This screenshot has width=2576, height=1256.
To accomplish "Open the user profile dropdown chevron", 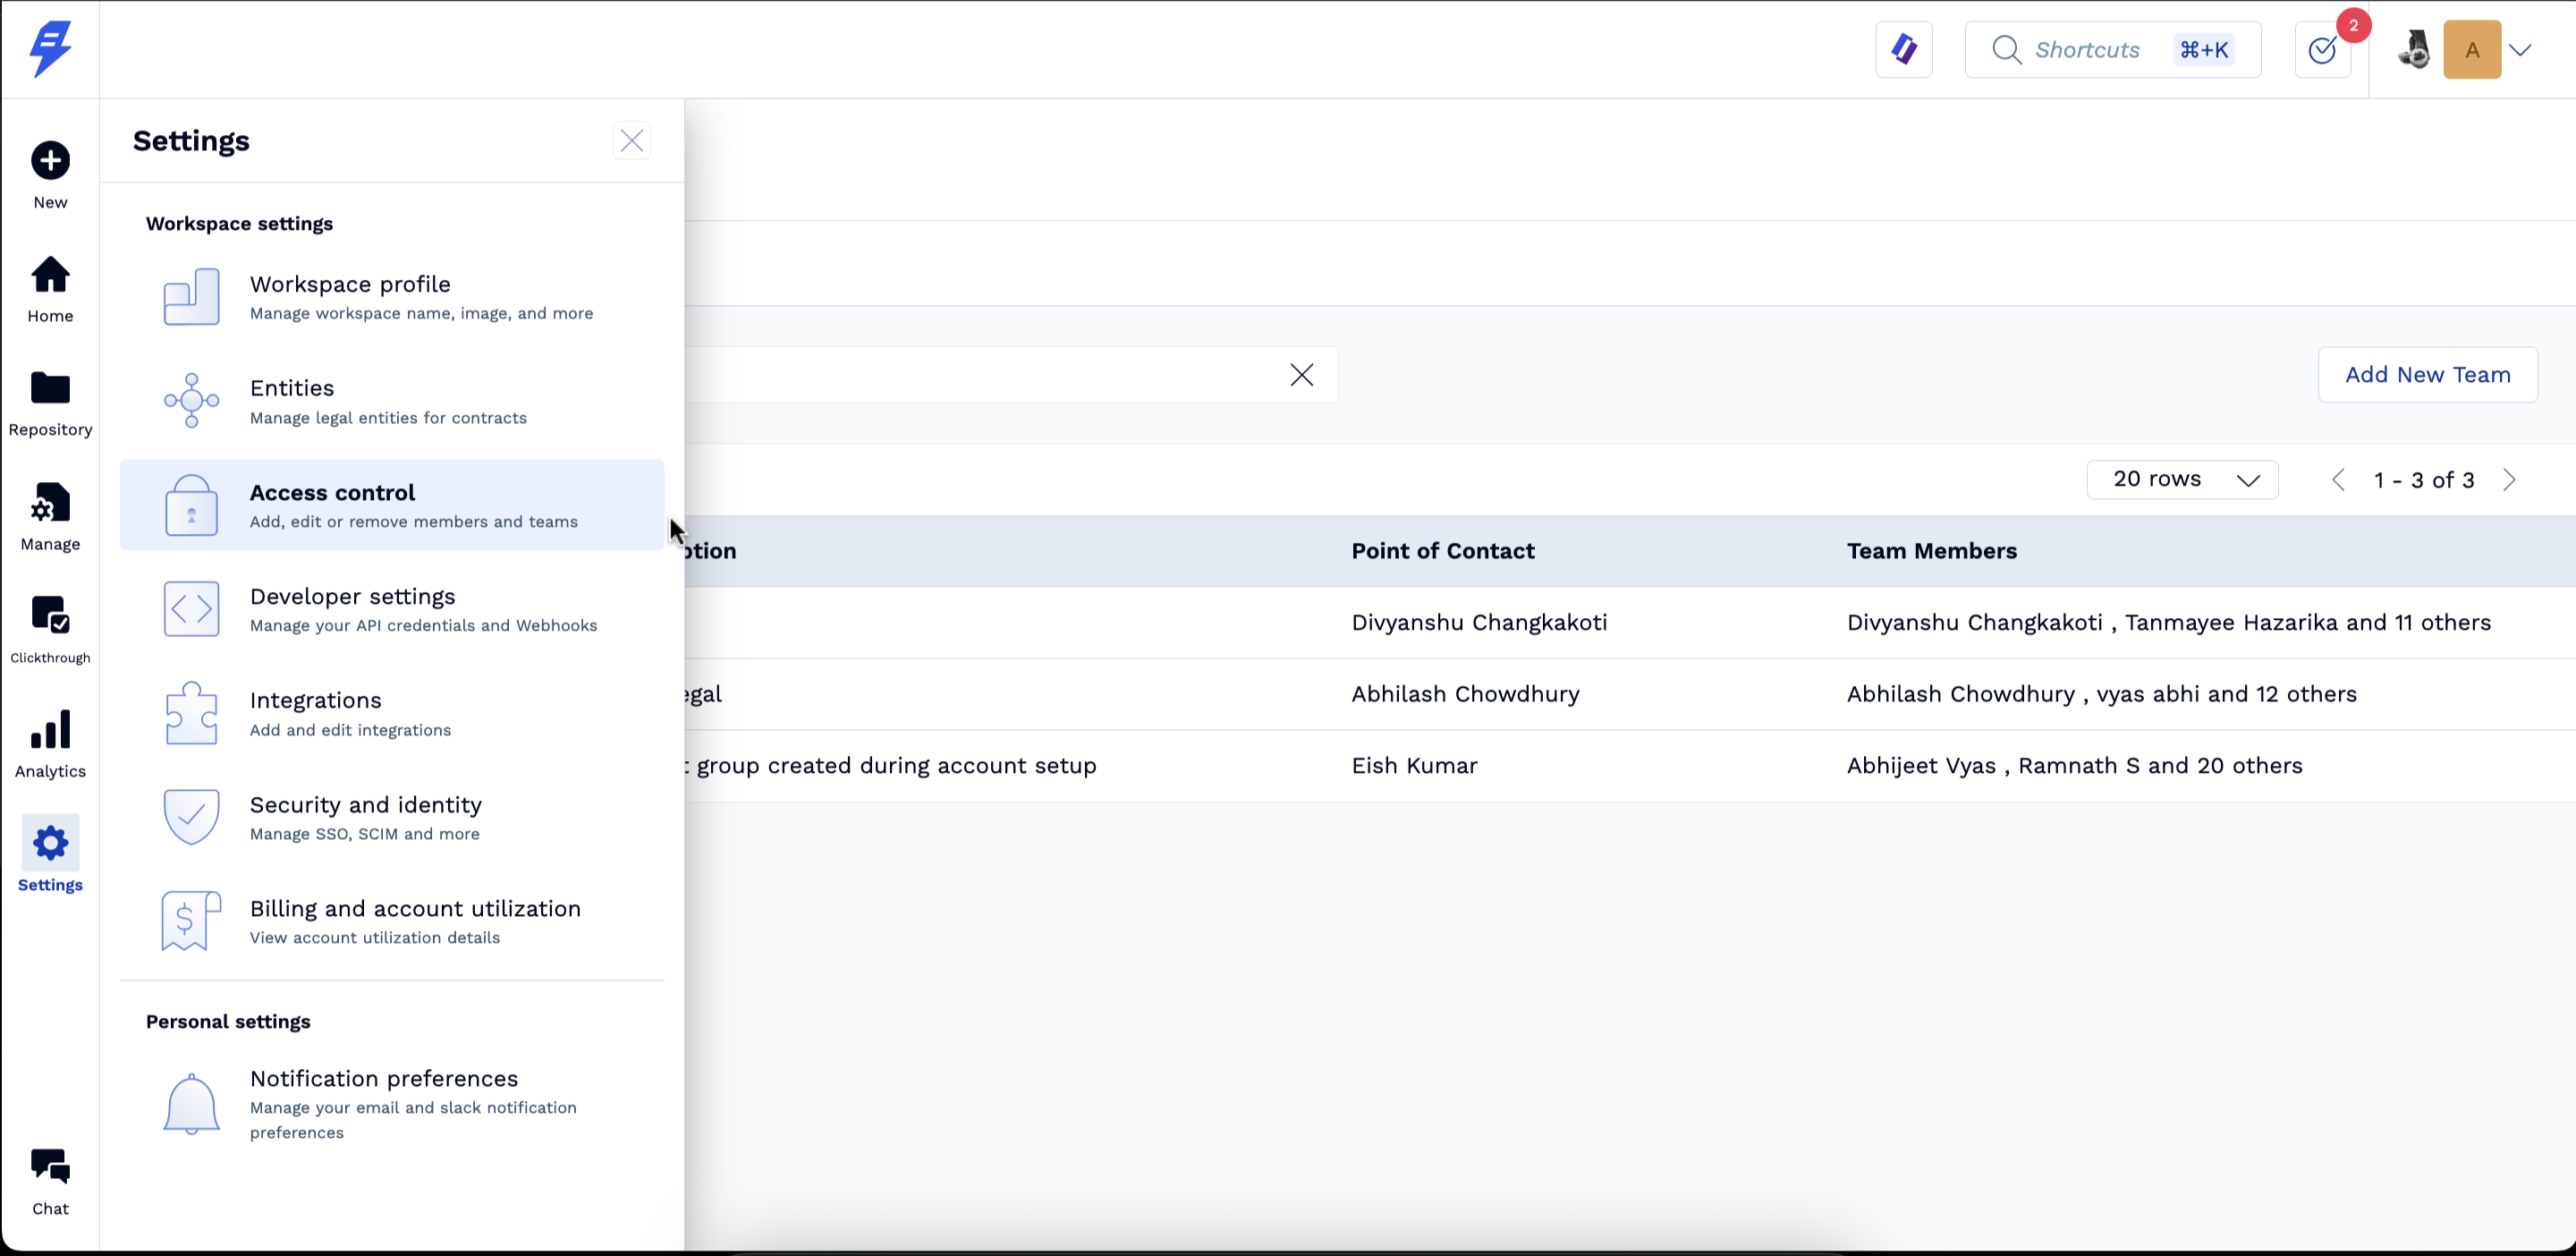I will (x=2520, y=50).
